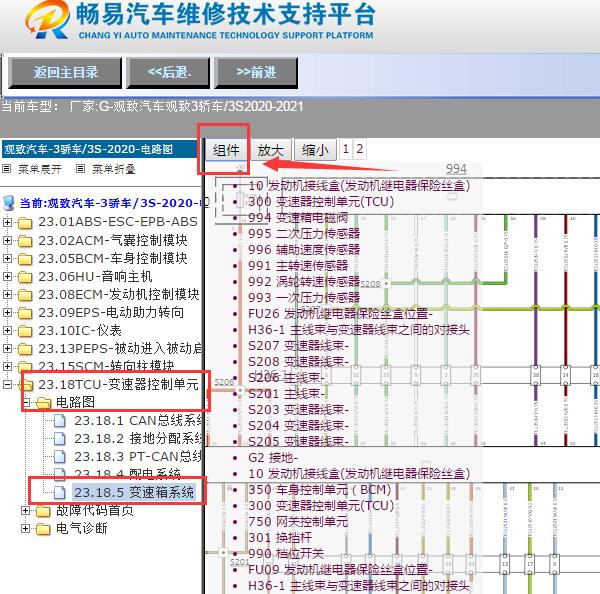Expand 23.08ECM-发动机控制模块 node
The image size is (600, 594).
click(7, 294)
